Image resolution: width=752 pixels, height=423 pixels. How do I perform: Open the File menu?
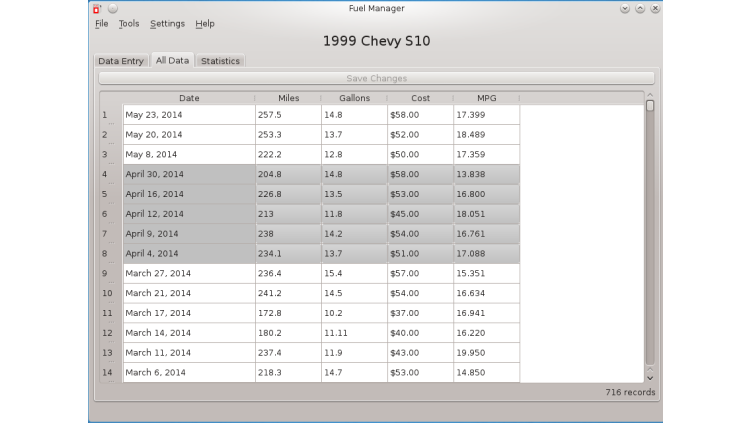coord(102,24)
